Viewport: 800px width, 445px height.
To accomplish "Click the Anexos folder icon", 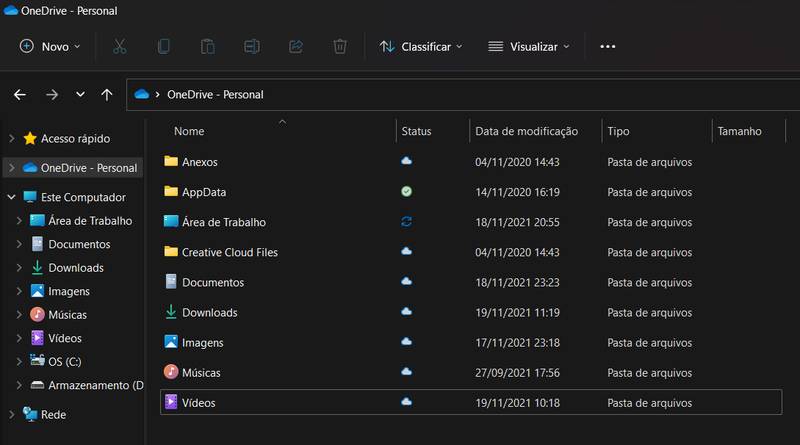I will pos(171,161).
